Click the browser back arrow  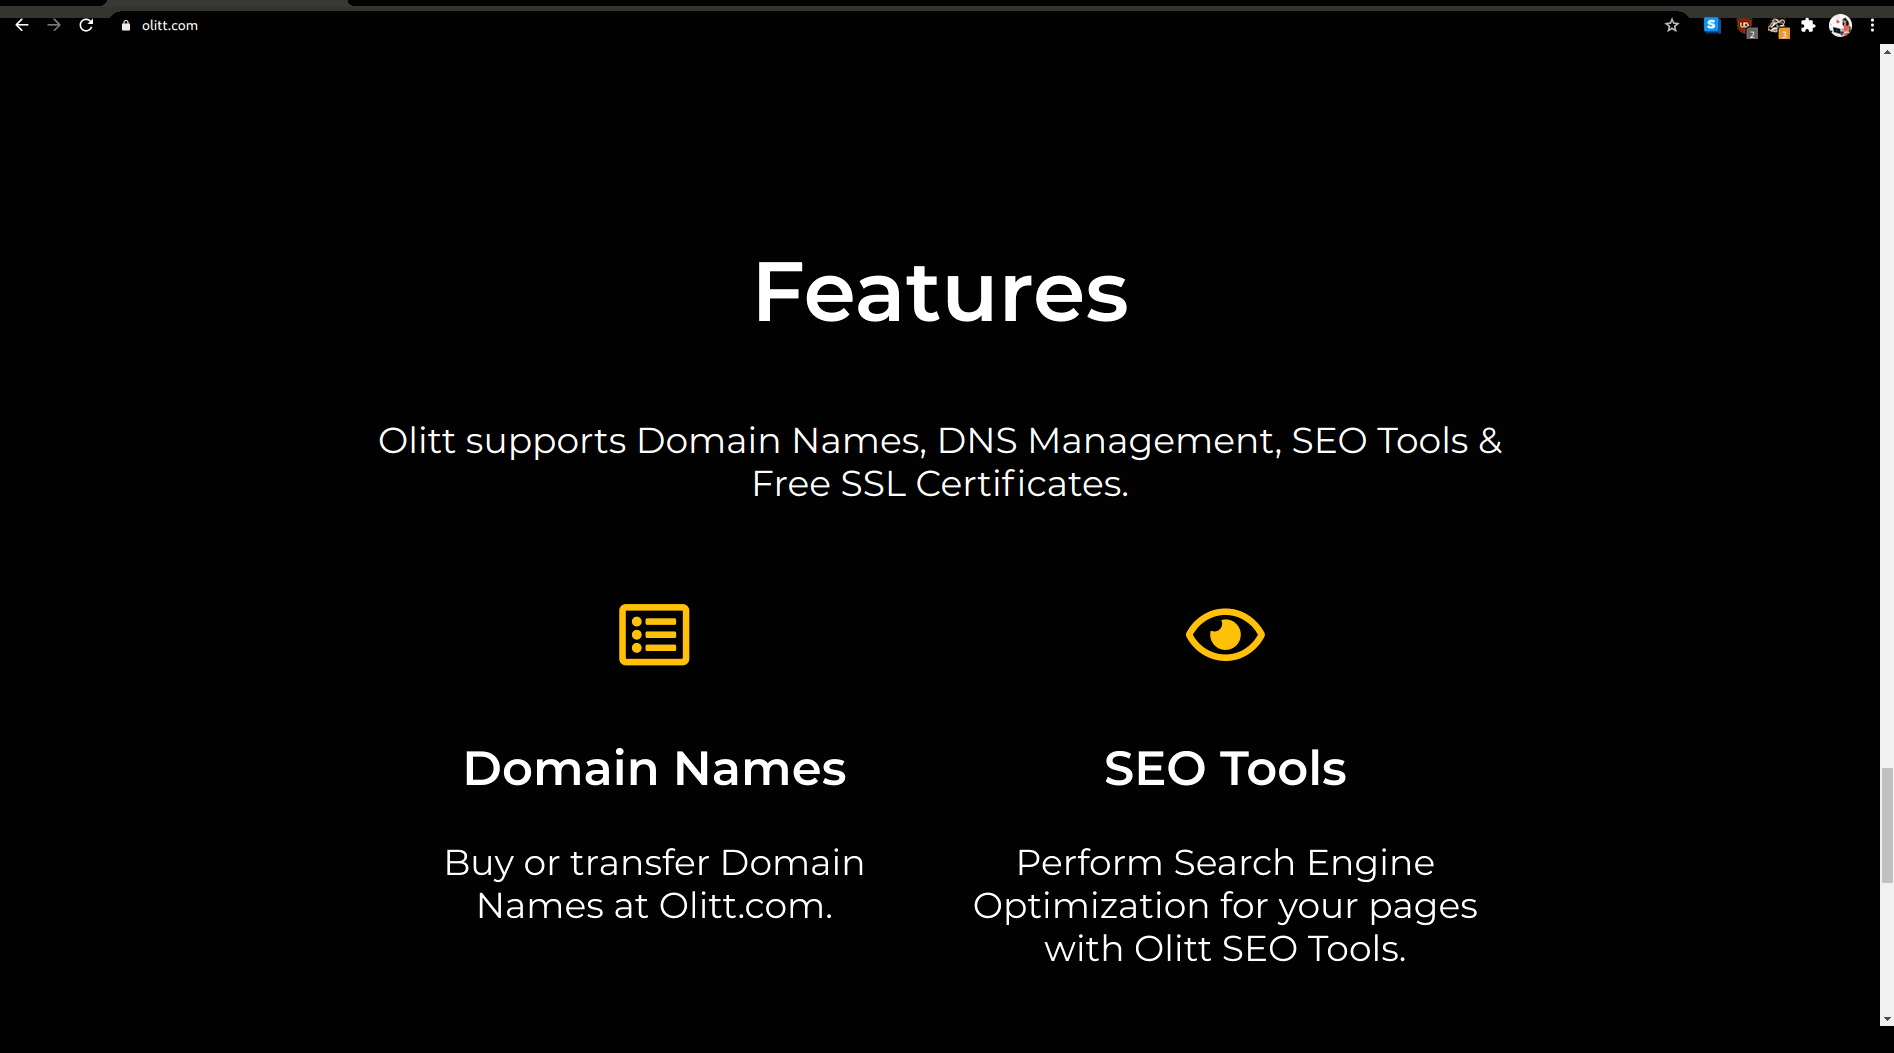(x=22, y=25)
